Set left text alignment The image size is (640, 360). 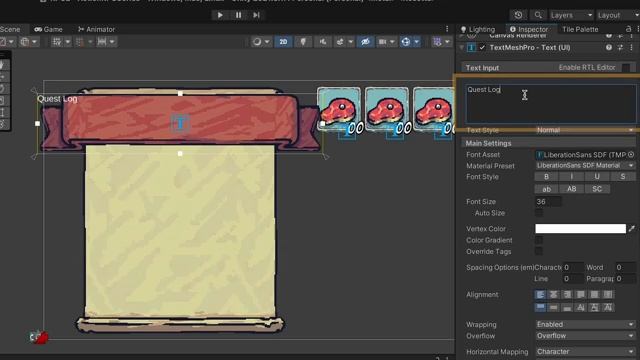pos(540,294)
